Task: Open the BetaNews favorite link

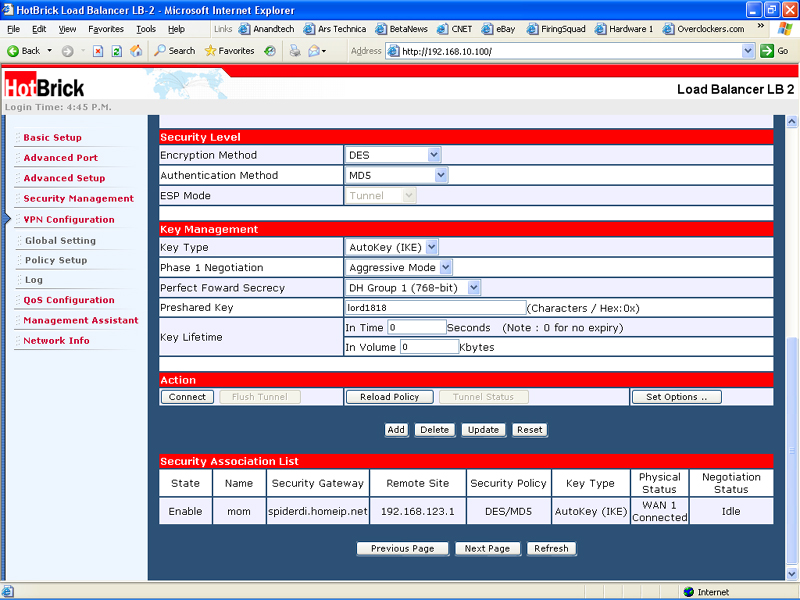Action: click(401, 29)
